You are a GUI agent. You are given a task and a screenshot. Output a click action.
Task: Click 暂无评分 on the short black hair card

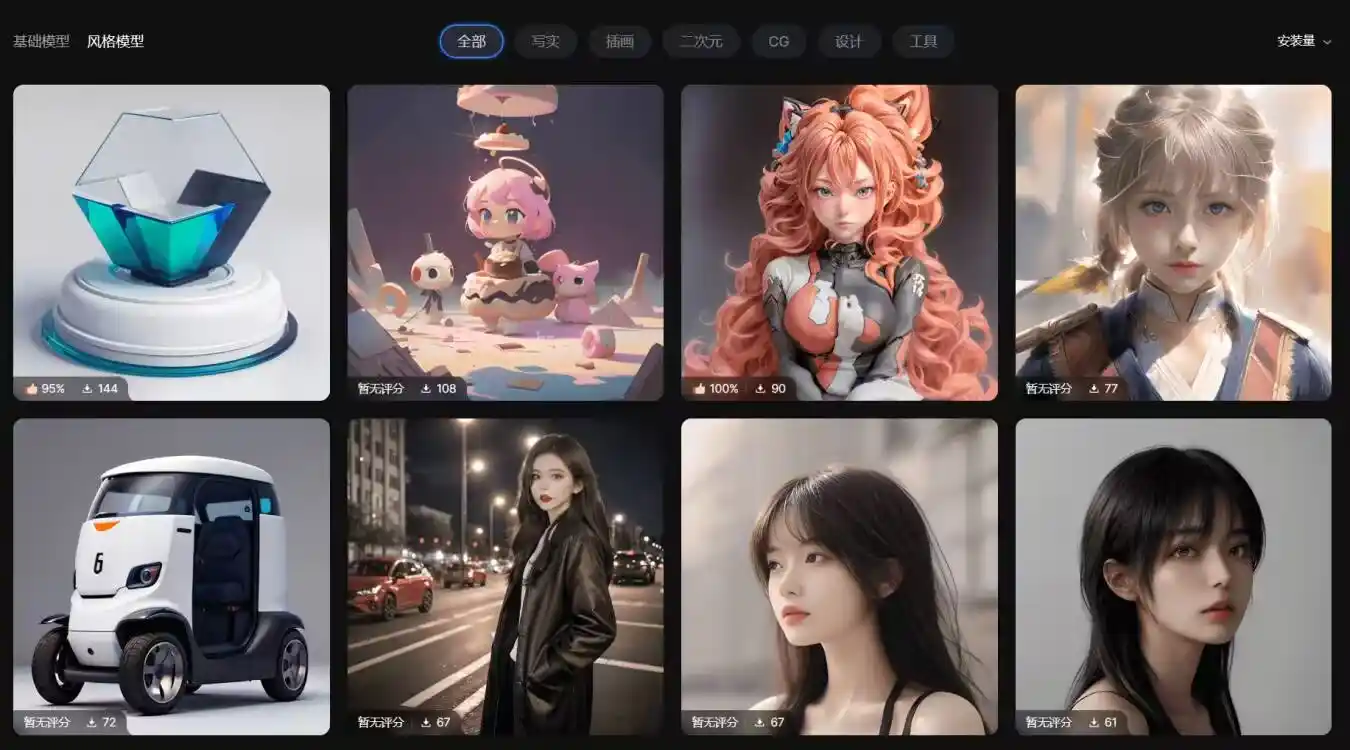click(x=1049, y=722)
